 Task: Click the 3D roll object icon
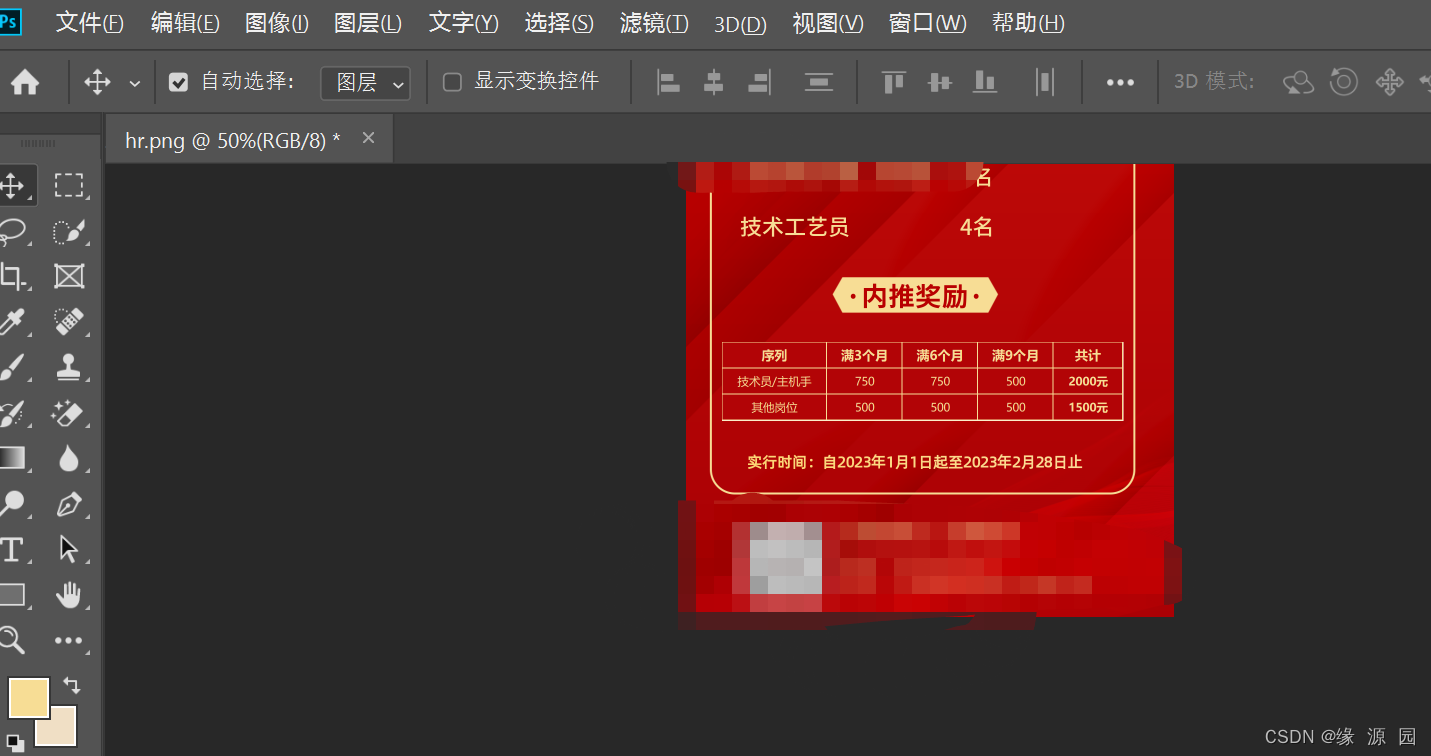[1343, 82]
